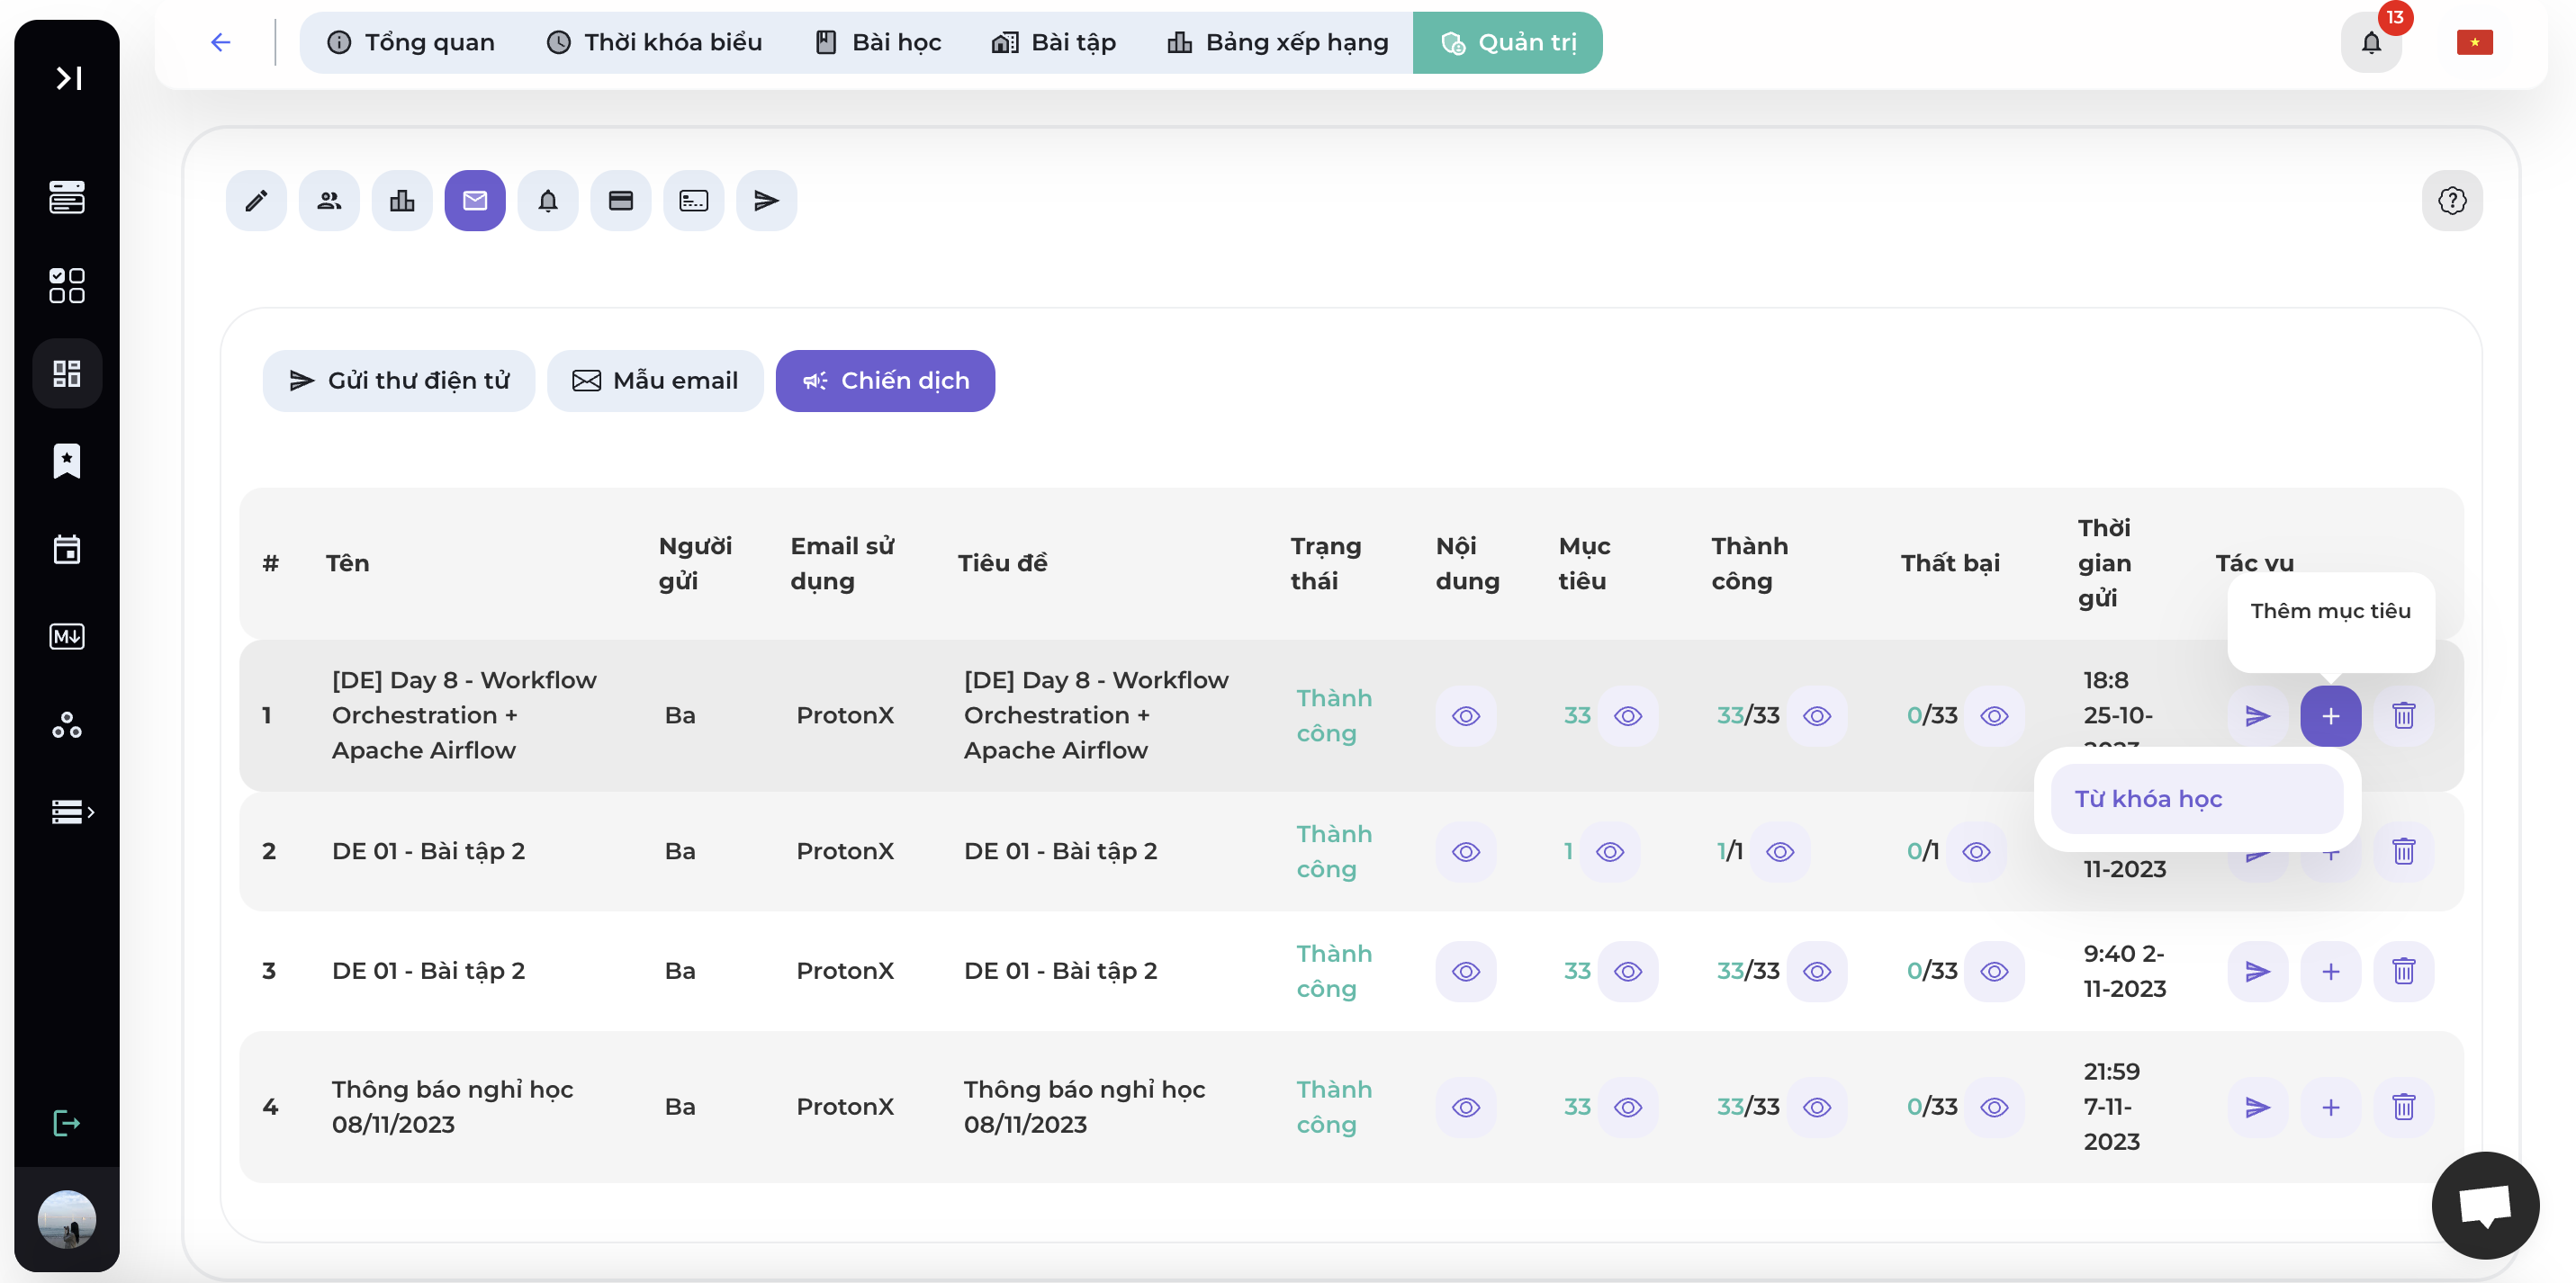Open the help question mark icon
Screen dimensions: 2576x1283
click(x=2452, y=201)
